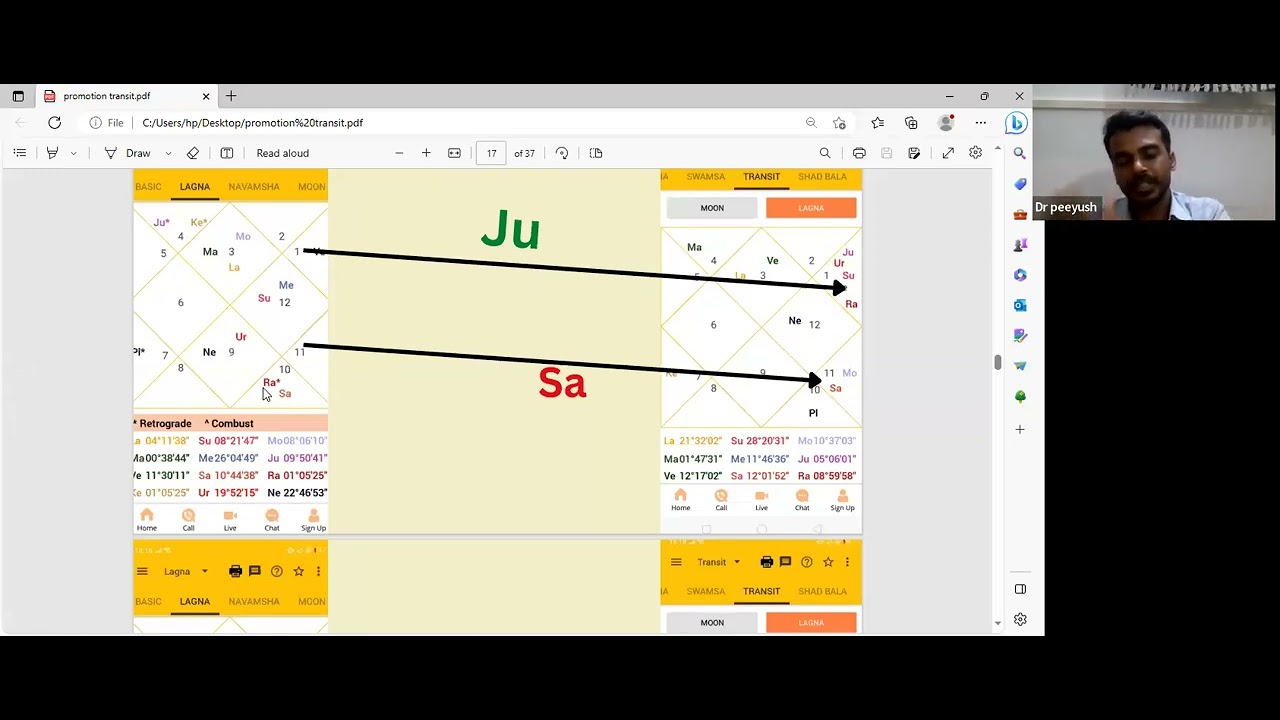Viewport: 1280px width, 720px height.
Task: Open the Bing Copilot sidebar button
Action: (1016, 123)
